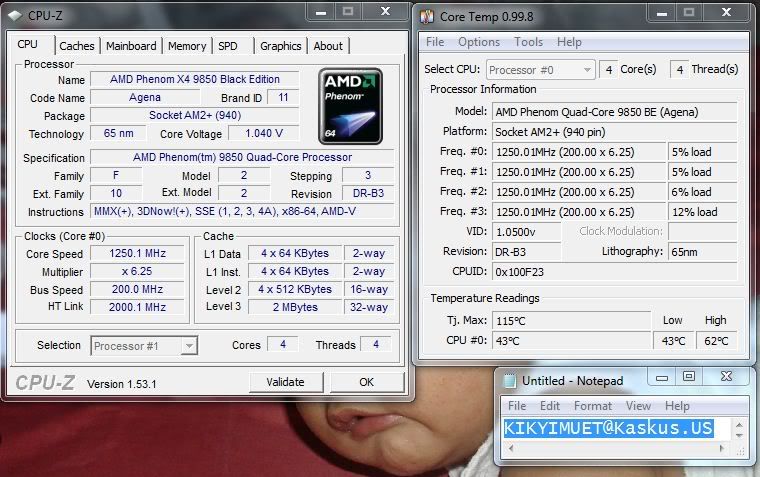Click the Freq. #0 value in Core Temp
This screenshot has height=477, width=760.
[x=579, y=152]
